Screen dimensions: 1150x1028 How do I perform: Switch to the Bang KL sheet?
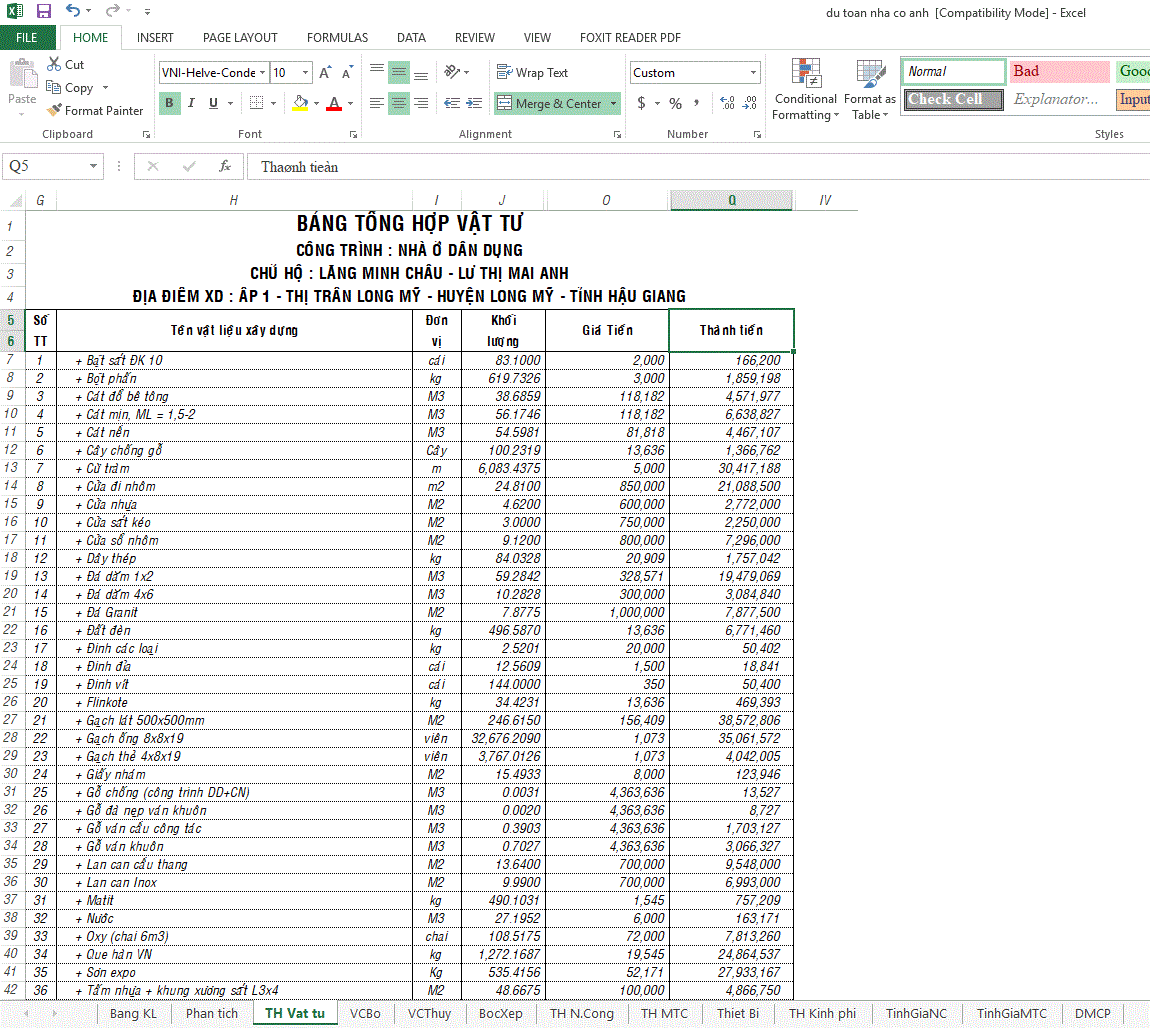tap(133, 1013)
